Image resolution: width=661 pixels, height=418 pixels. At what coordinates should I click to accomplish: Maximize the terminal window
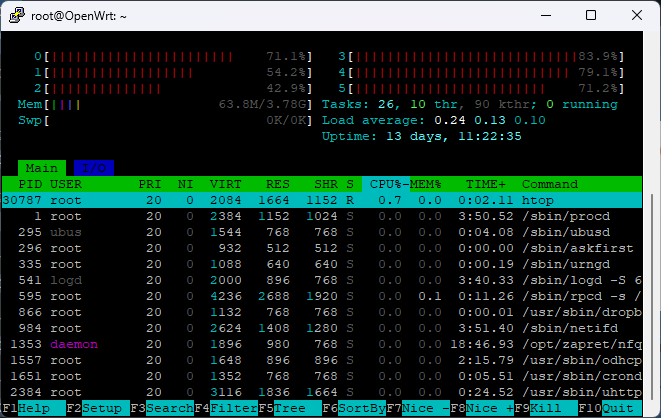coord(590,16)
